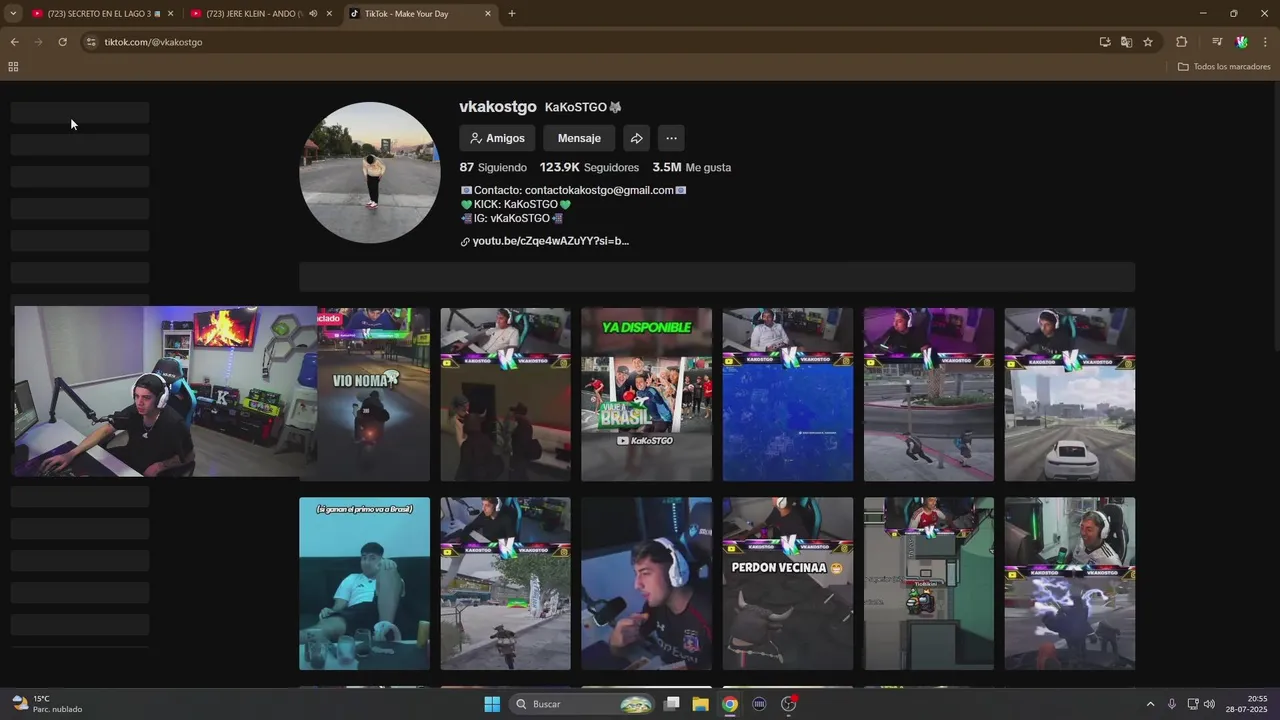
Task: Open the blue map video thumbnail
Action: (788, 394)
